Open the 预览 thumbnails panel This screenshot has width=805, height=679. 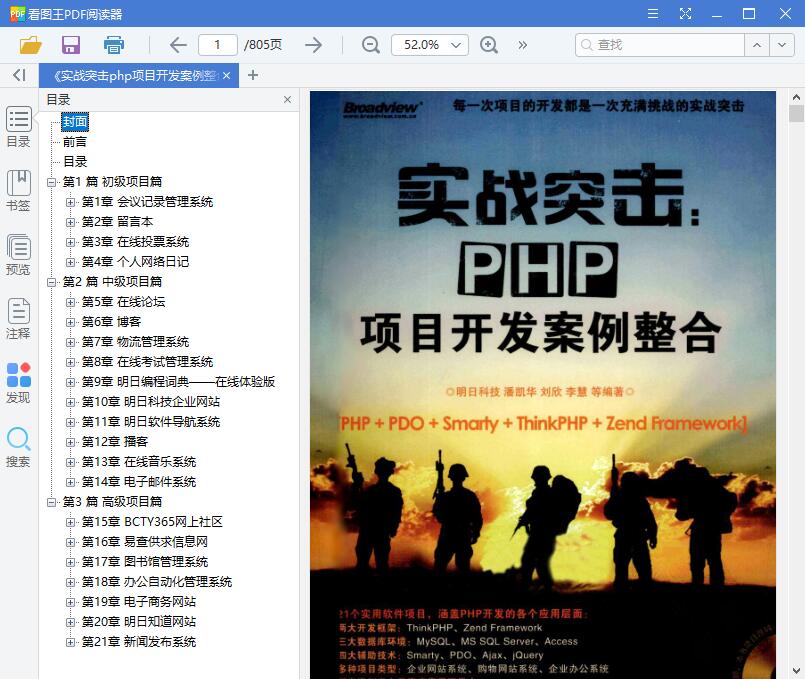click(x=18, y=255)
